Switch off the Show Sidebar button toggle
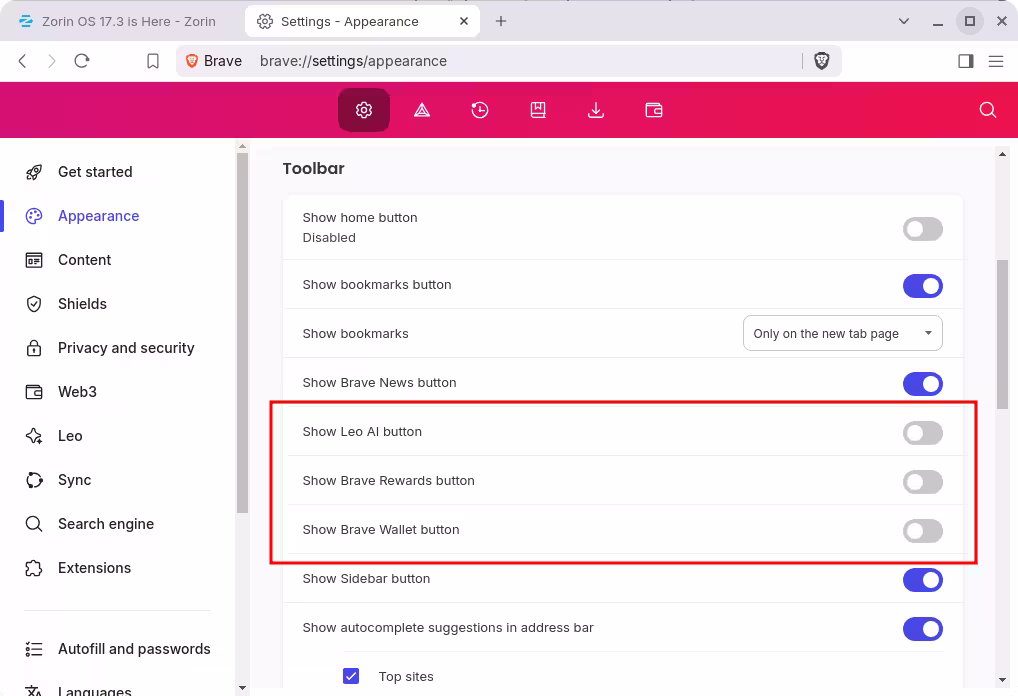This screenshot has width=1018, height=696. click(x=923, y=580)
